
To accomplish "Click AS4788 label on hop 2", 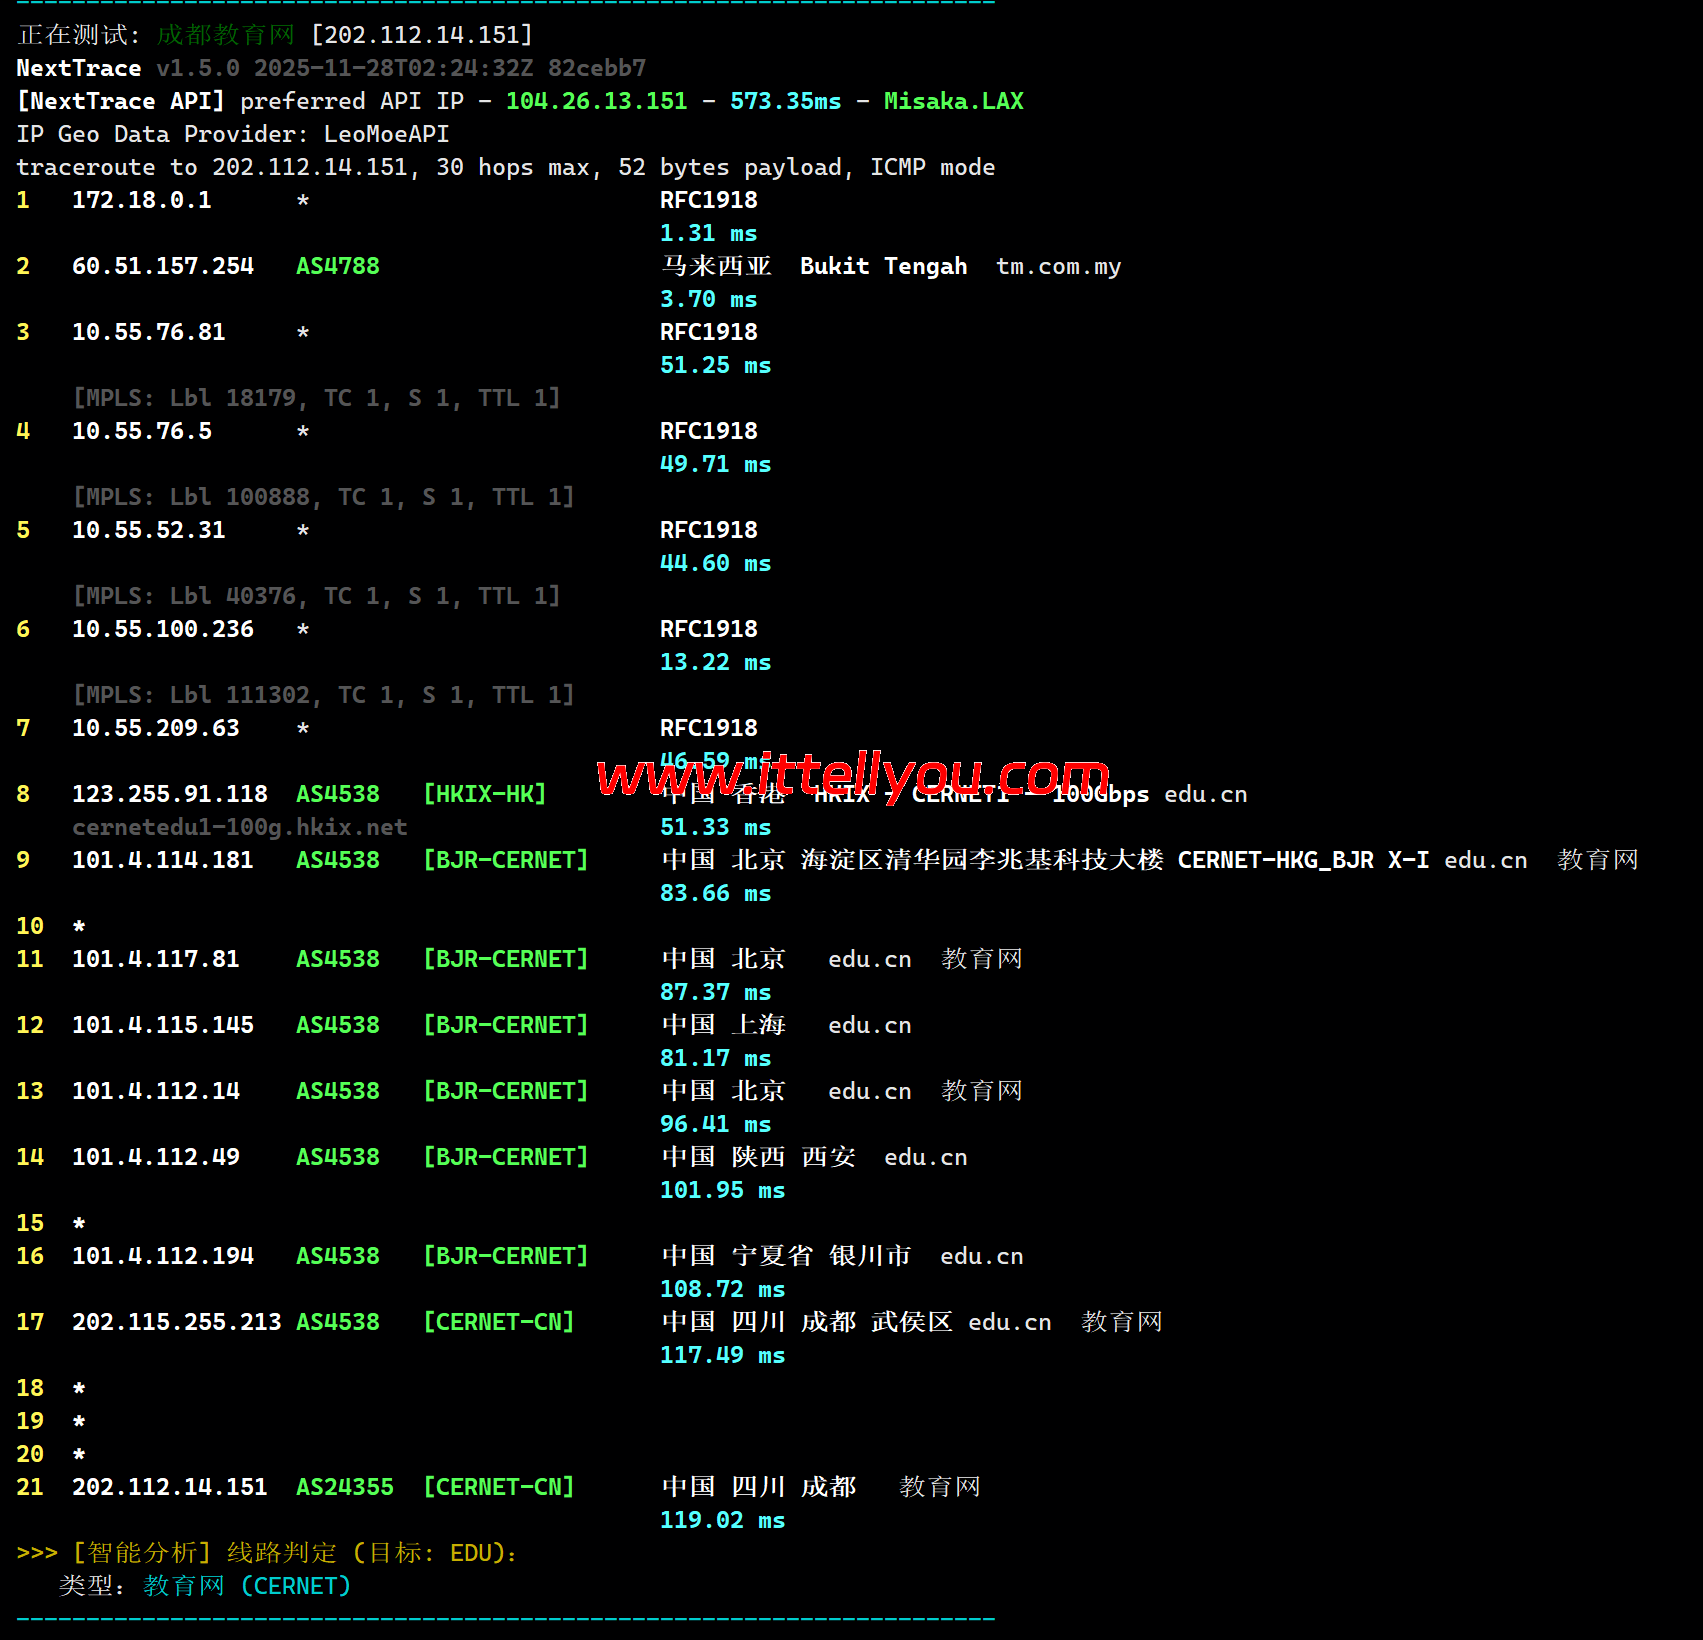I will tap(337, 266).
